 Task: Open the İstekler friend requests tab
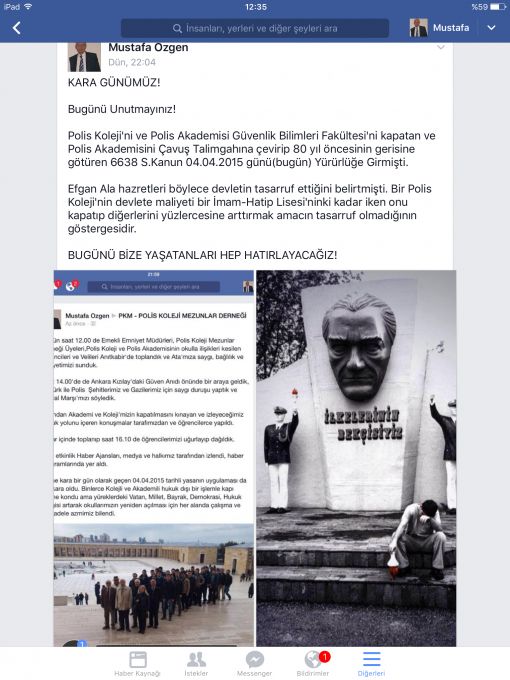click(196, 664)
